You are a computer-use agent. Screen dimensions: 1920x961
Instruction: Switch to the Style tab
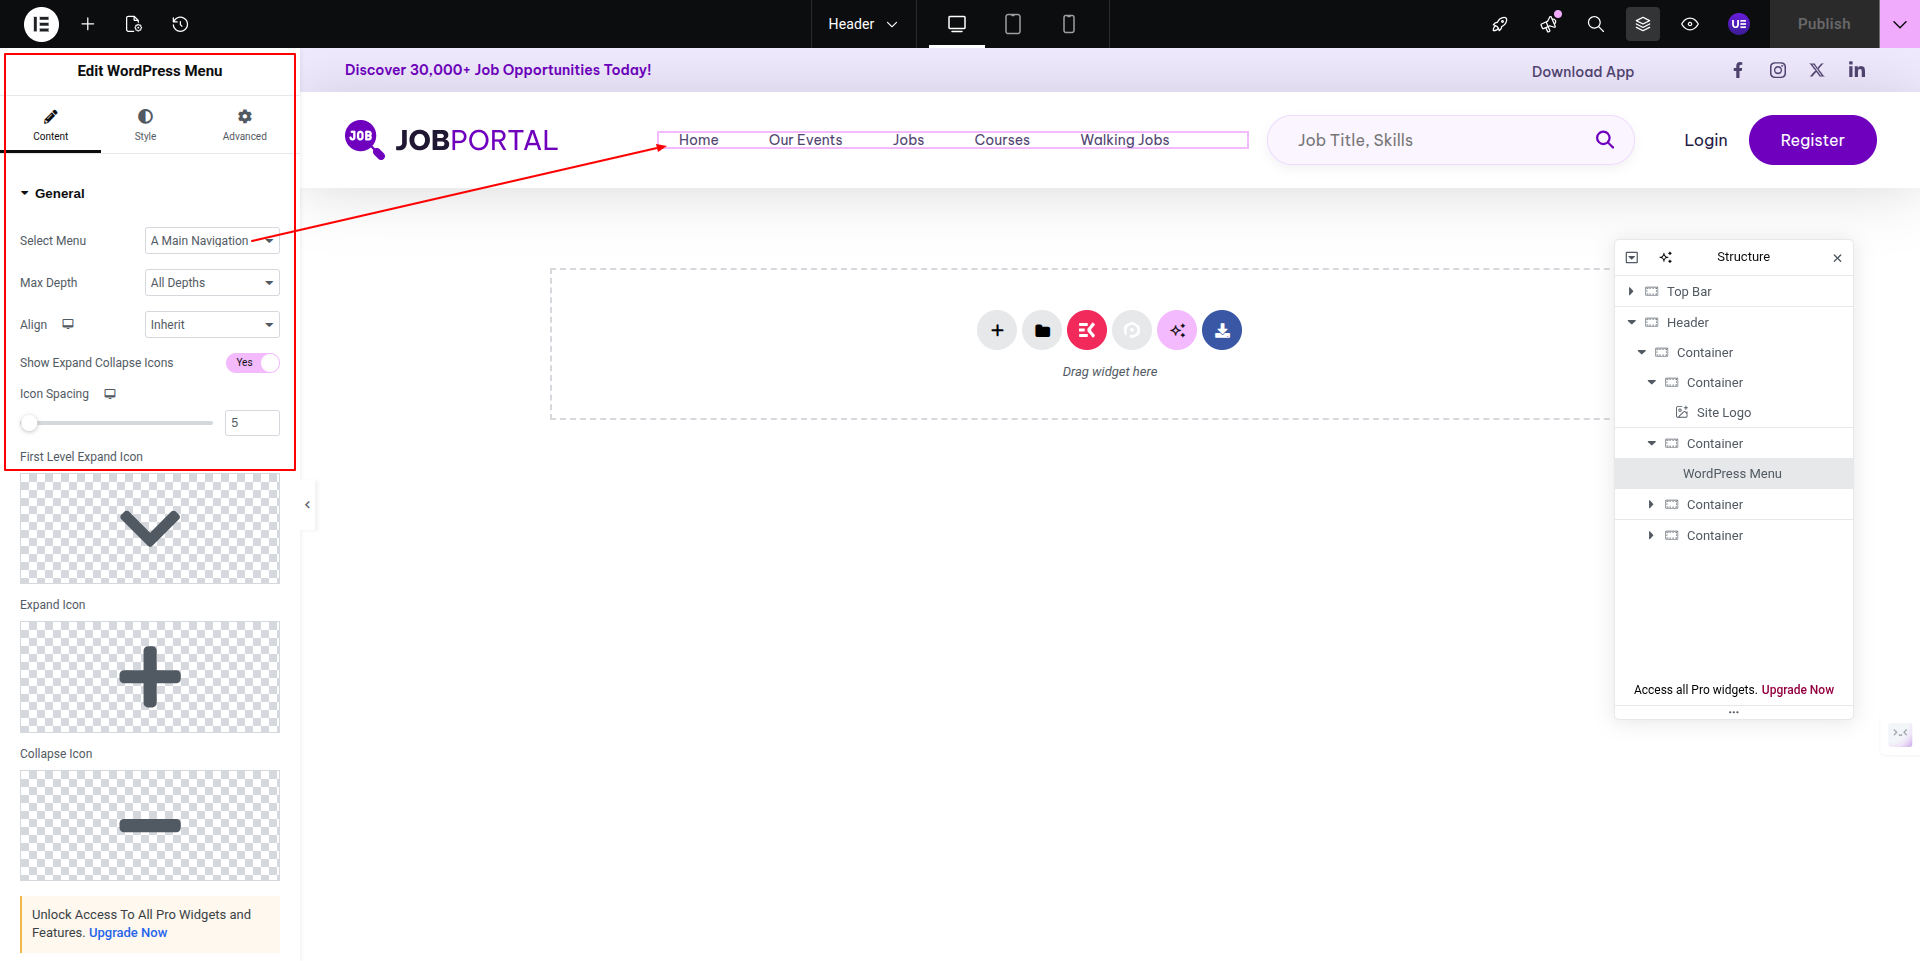145,125
